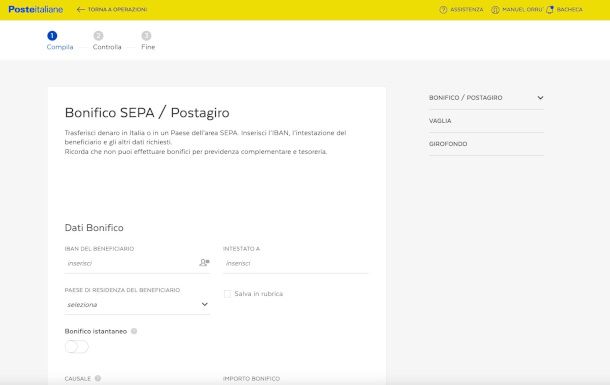Focus the Intestato A input field
610x385 pixels.
(x=295, y=263)
